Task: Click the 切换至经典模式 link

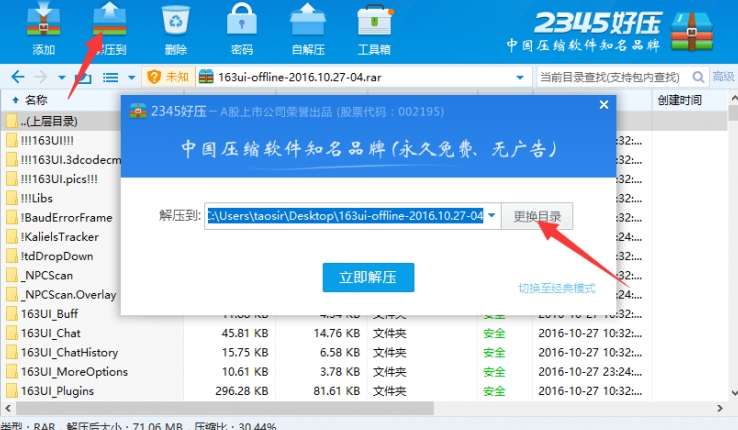Action: (x=557, y=288)
